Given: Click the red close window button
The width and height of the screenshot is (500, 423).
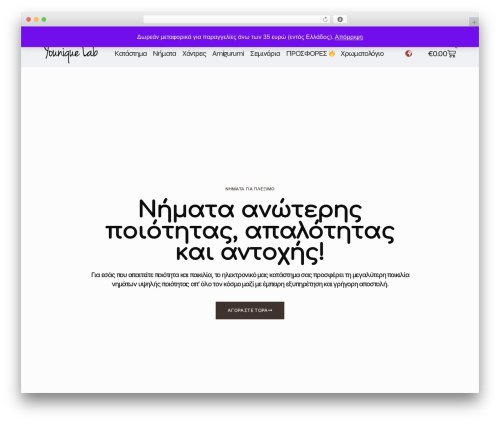Looking at the screenshot, I should pyautogui.click(x=29, y=20).
